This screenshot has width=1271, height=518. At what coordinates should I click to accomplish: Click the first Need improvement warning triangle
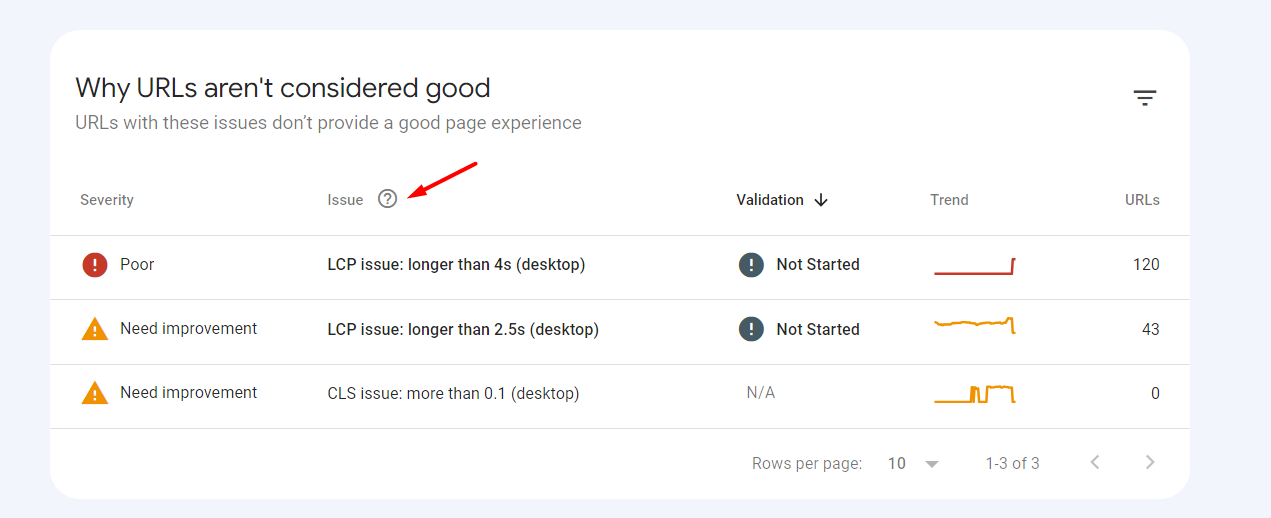click(94, 329)
